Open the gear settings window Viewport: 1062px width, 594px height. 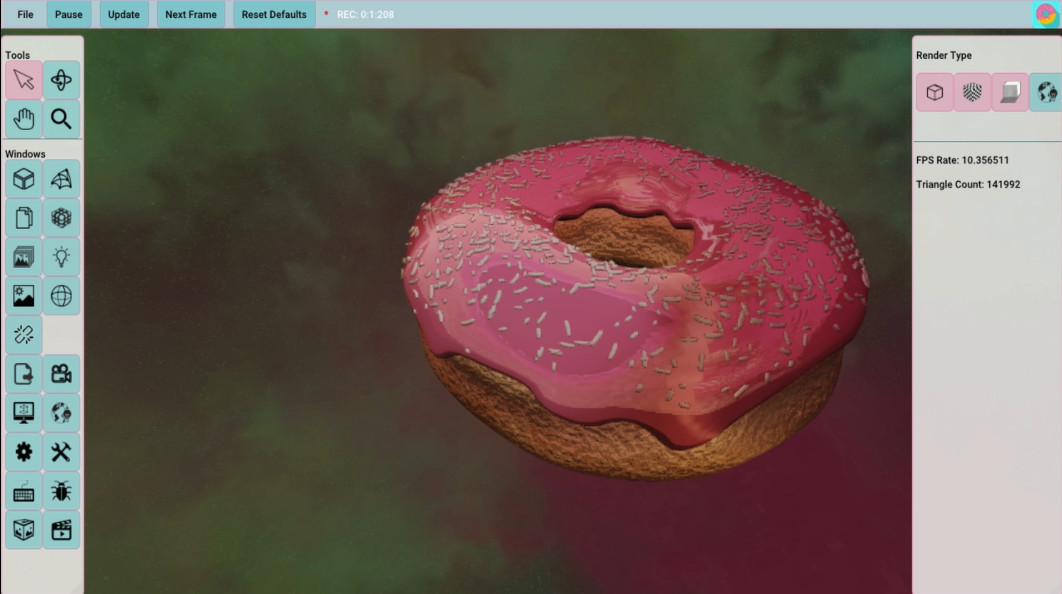(24, 452)
